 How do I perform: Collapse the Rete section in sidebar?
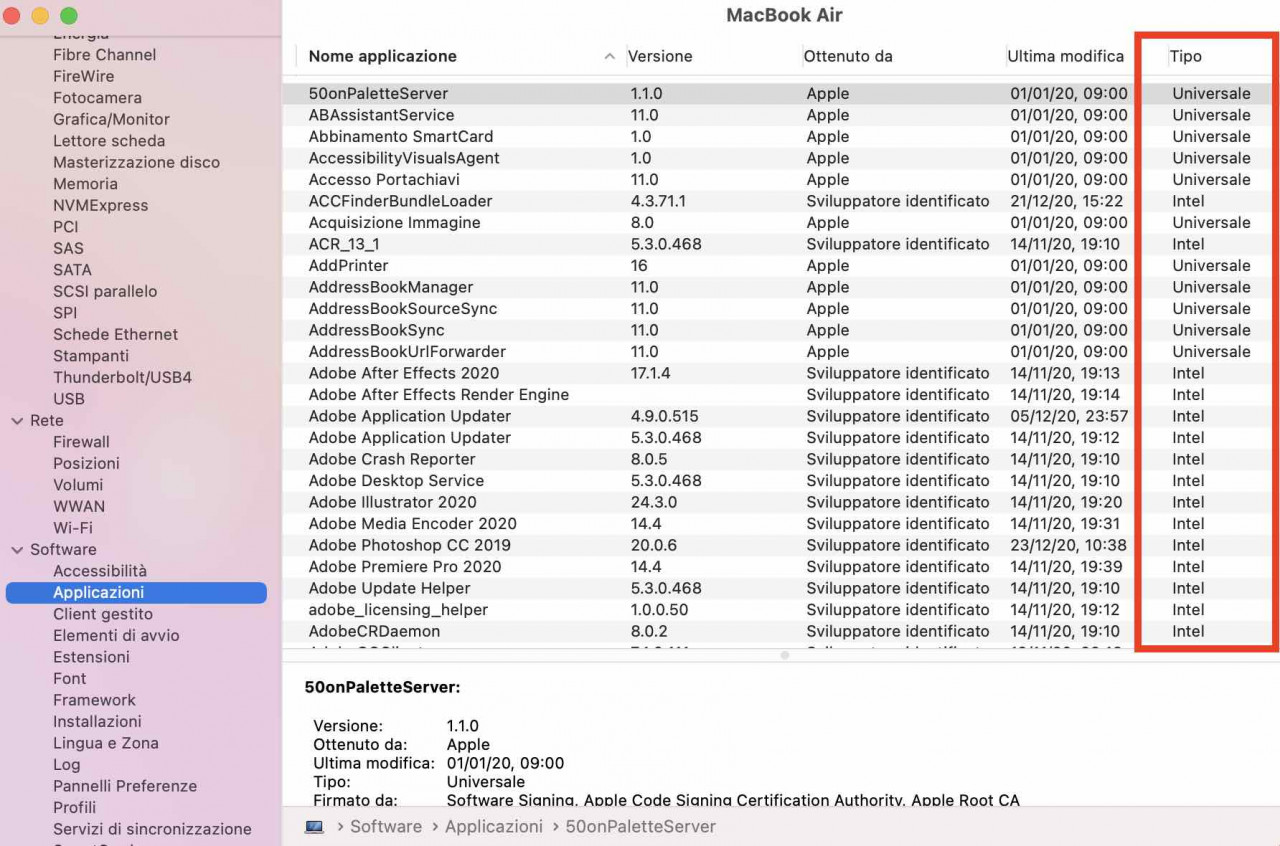tap(17, 421)
